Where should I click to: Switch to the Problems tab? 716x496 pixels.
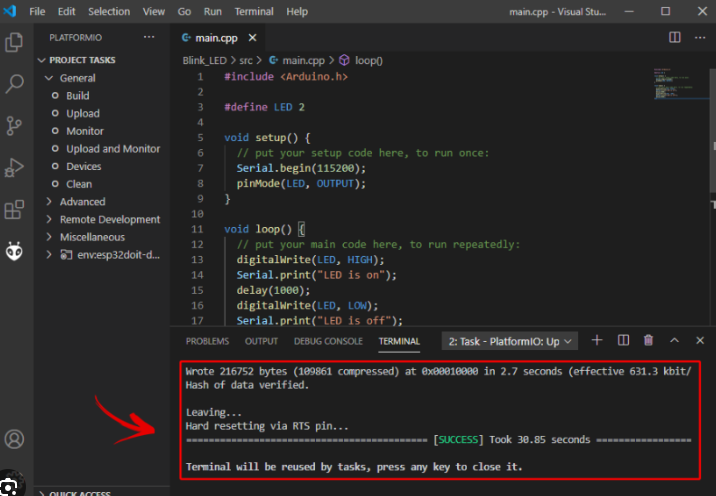(x=207, y=341)
